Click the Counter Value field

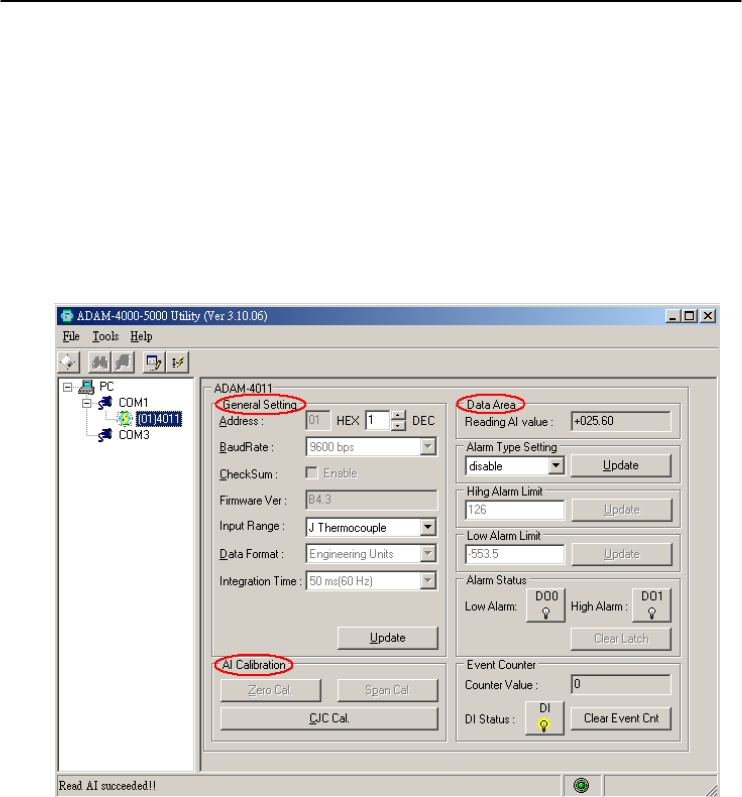coord(621,684)
